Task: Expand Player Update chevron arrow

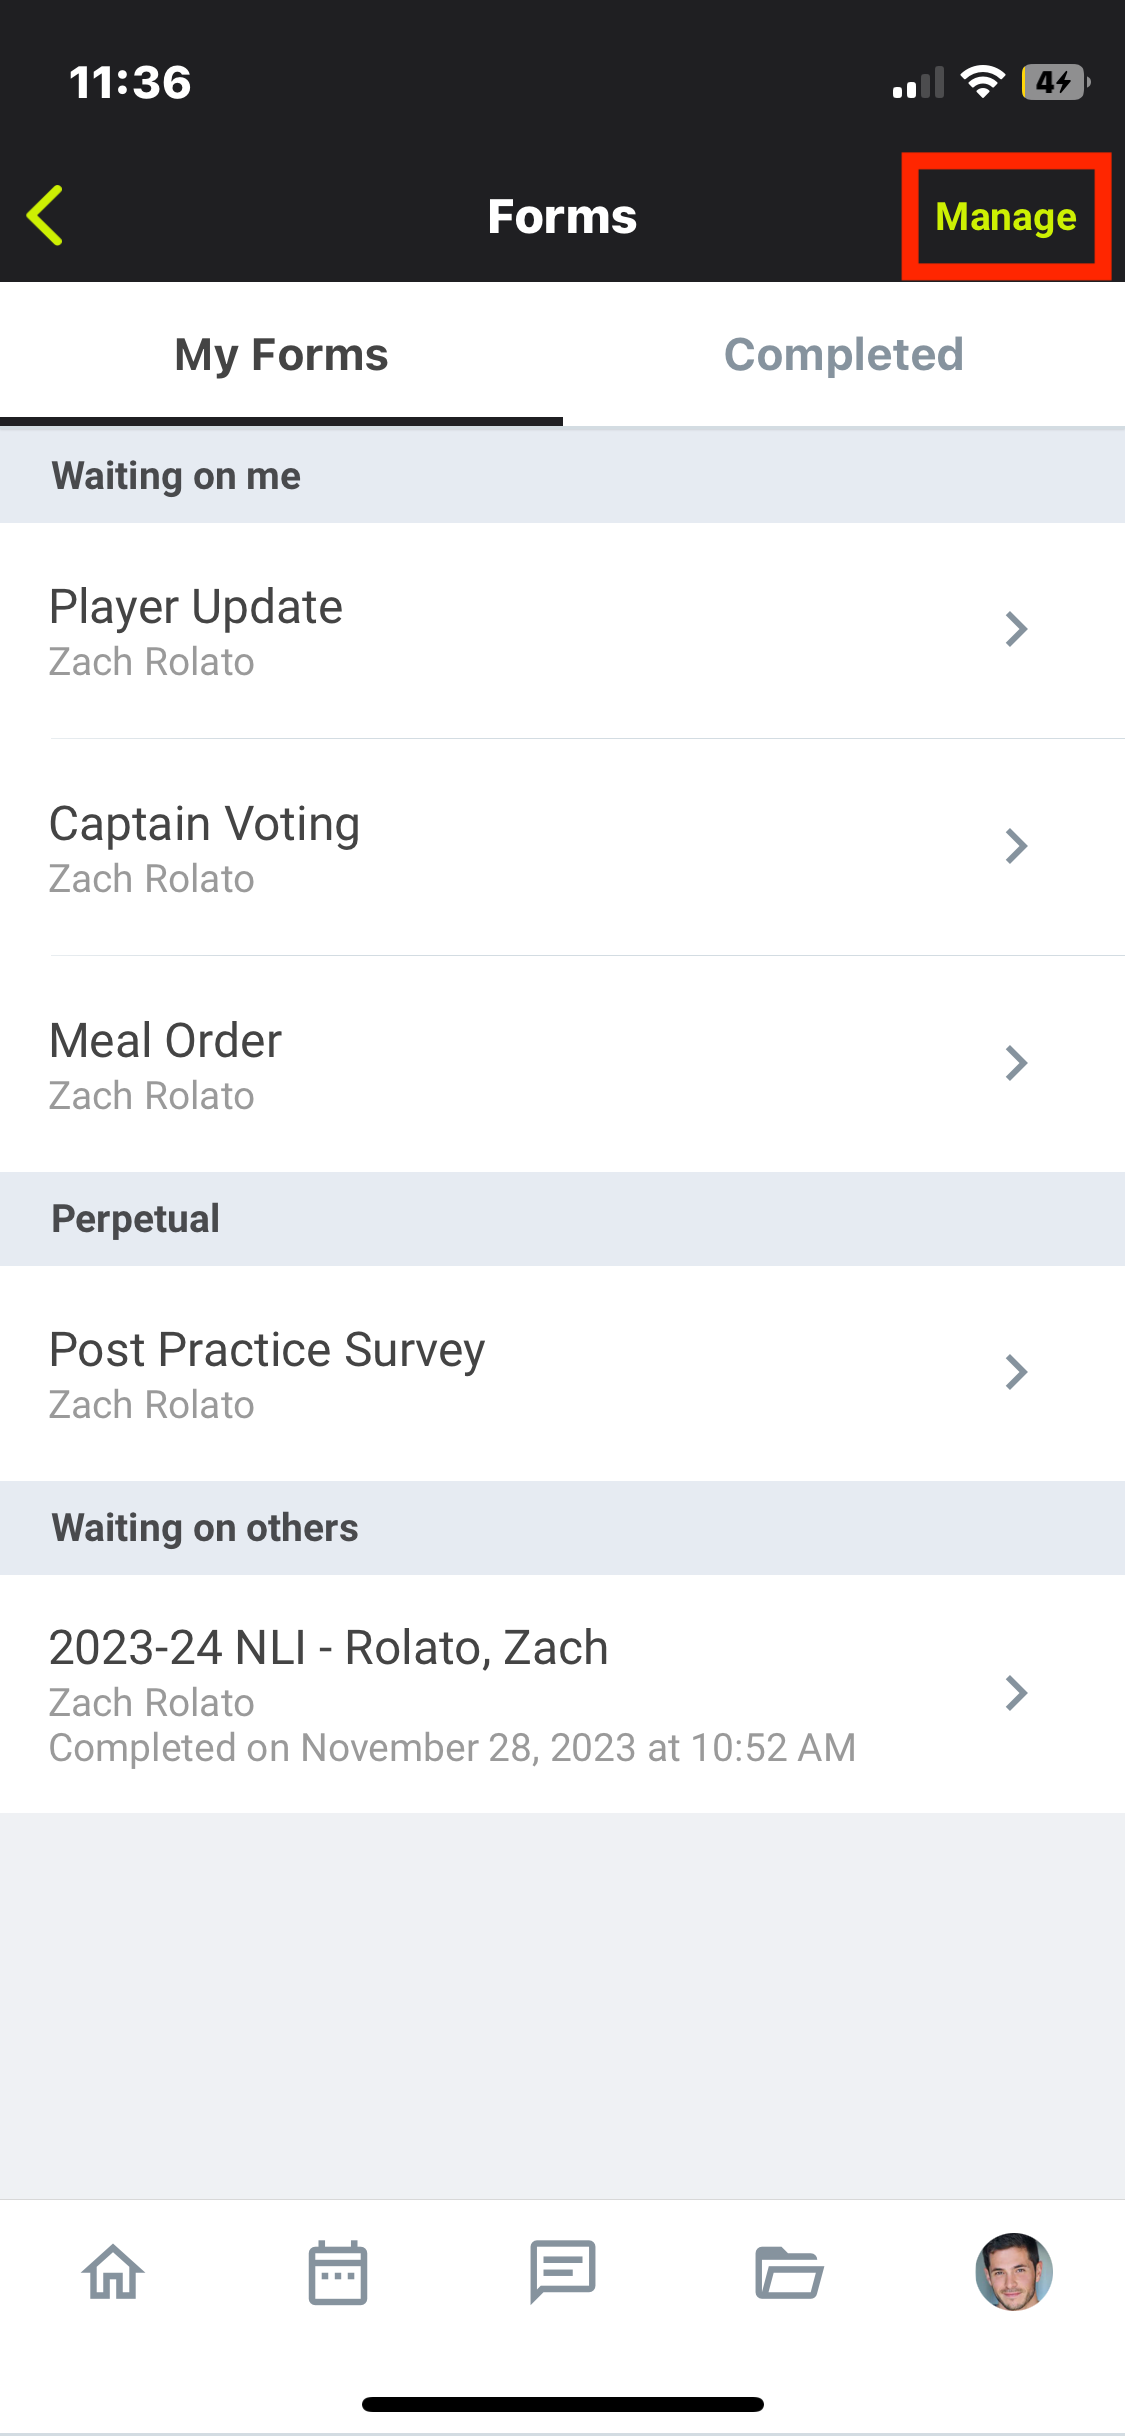Action: (1017, 629)
